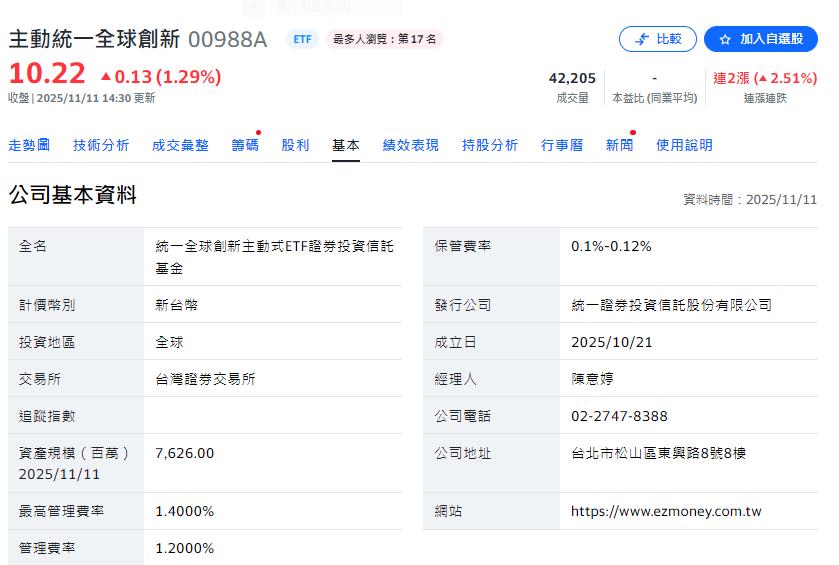Image resolution: width=839 pixels, height=565 pixels.
Task: Click the 收盤 2025/11/11 14:30 更新 timestamp
Action: click(x=82, y=98)
